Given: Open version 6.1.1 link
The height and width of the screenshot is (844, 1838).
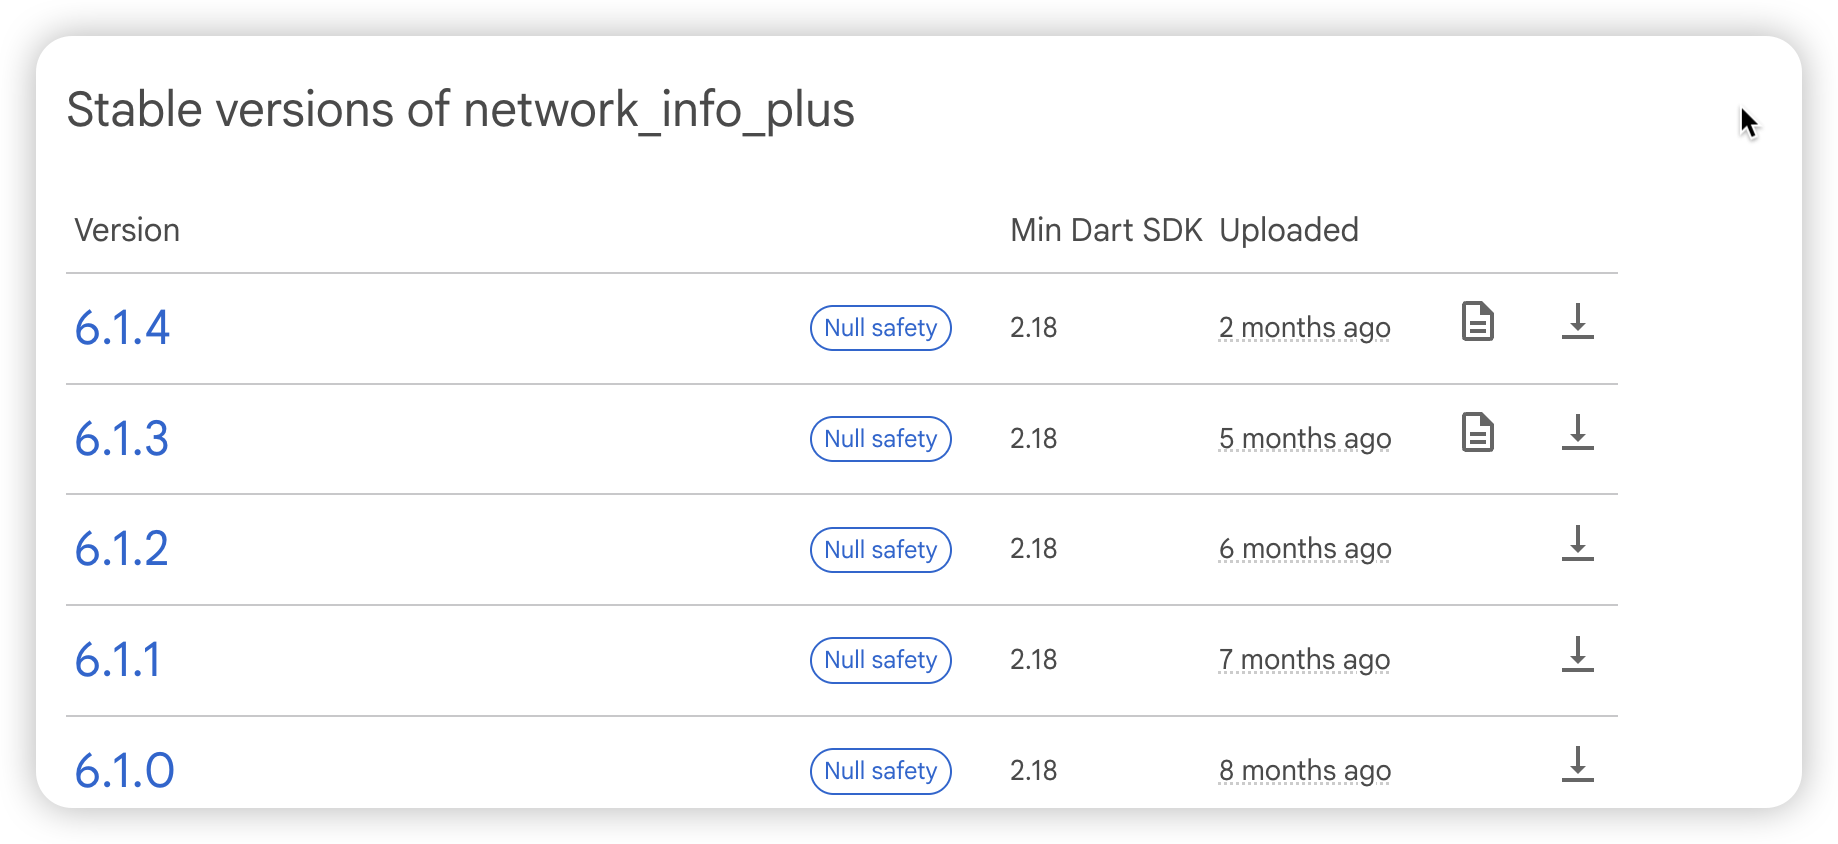Looking at the screenshot, I should point(118,660).
